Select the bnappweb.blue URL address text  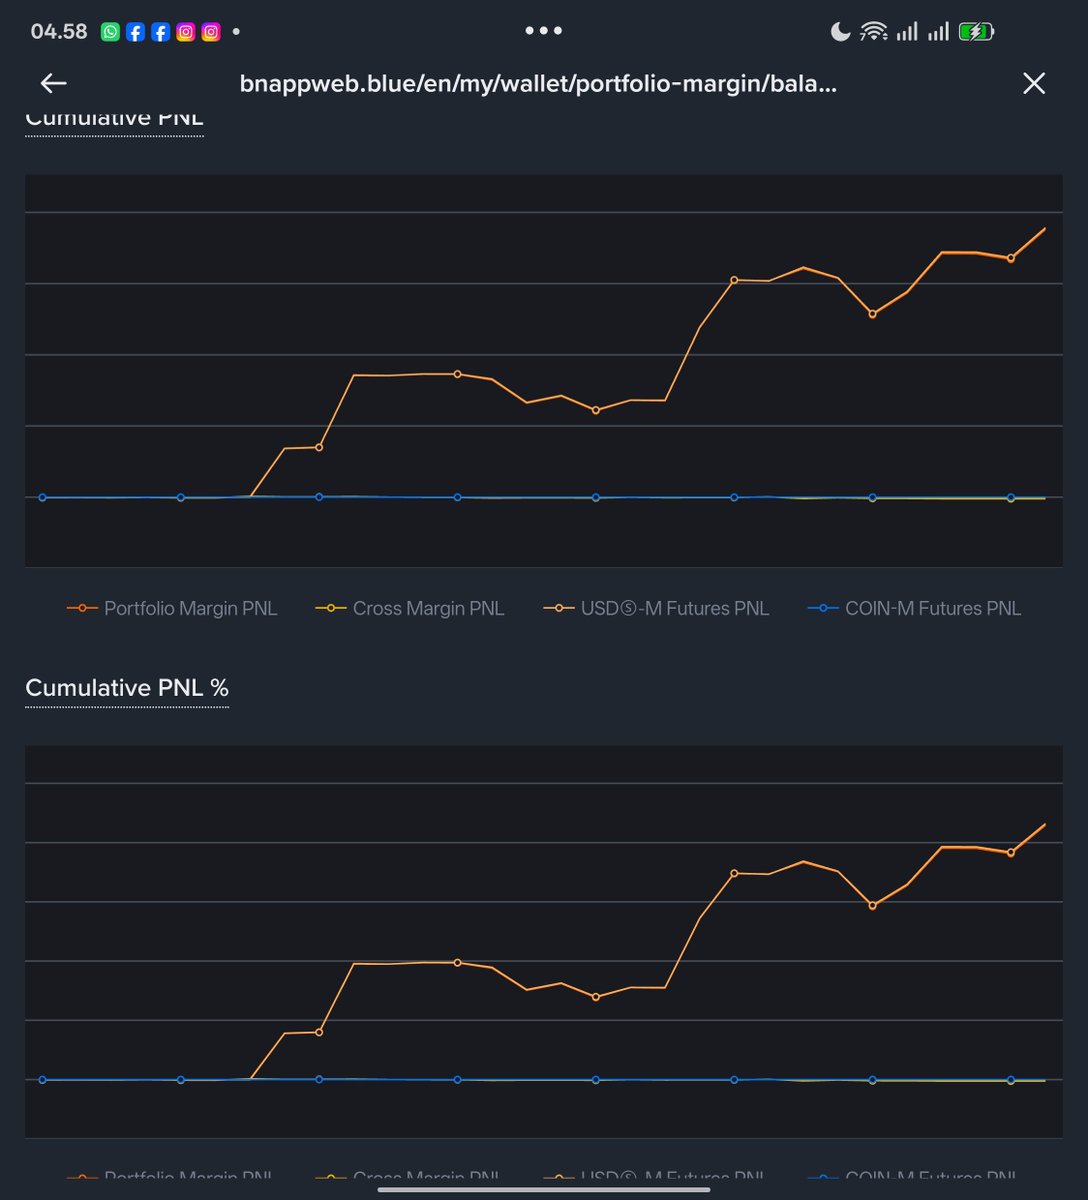point(538,84)
